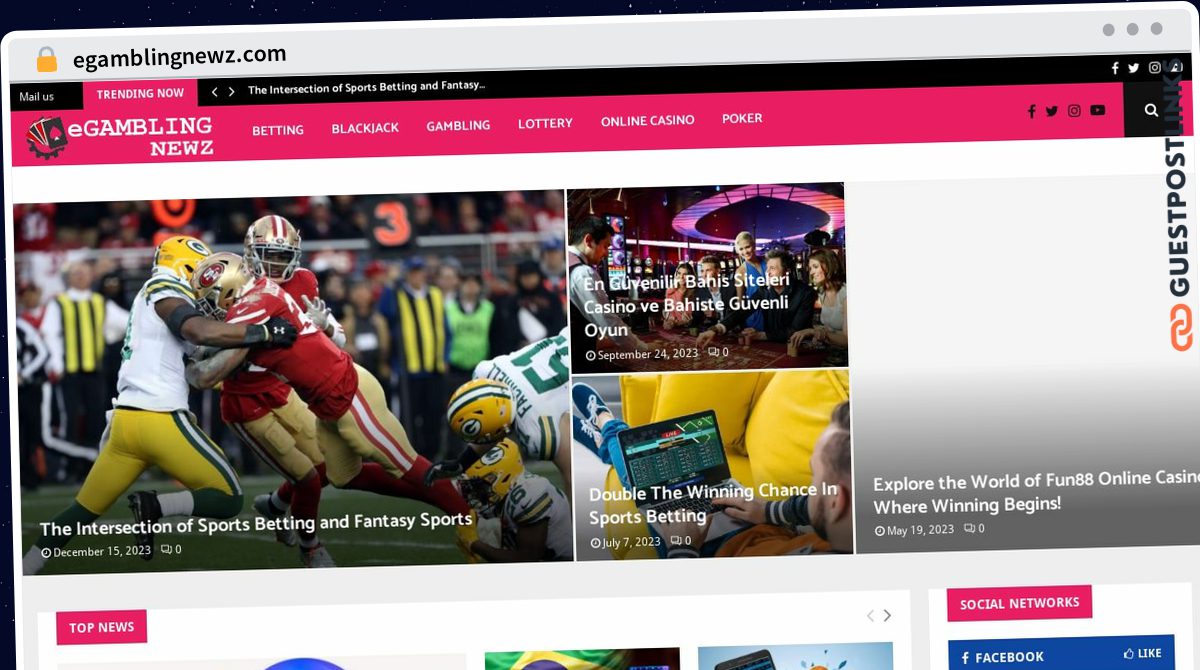
Task: Read the Explore the World of Fun88 article
Action: tap(1036, 492)
